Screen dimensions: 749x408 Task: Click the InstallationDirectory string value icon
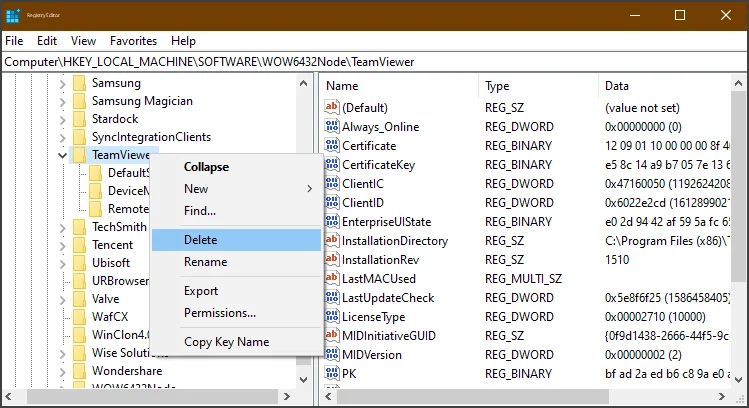(332, 240)
